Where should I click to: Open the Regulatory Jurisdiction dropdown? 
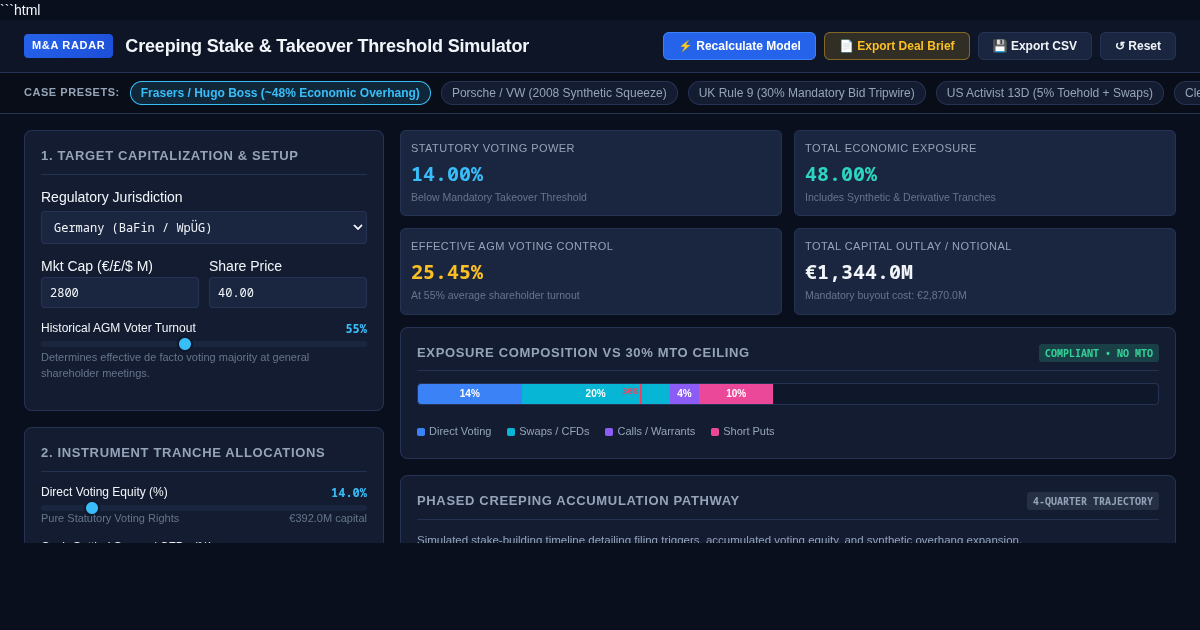tap(204, 227)
